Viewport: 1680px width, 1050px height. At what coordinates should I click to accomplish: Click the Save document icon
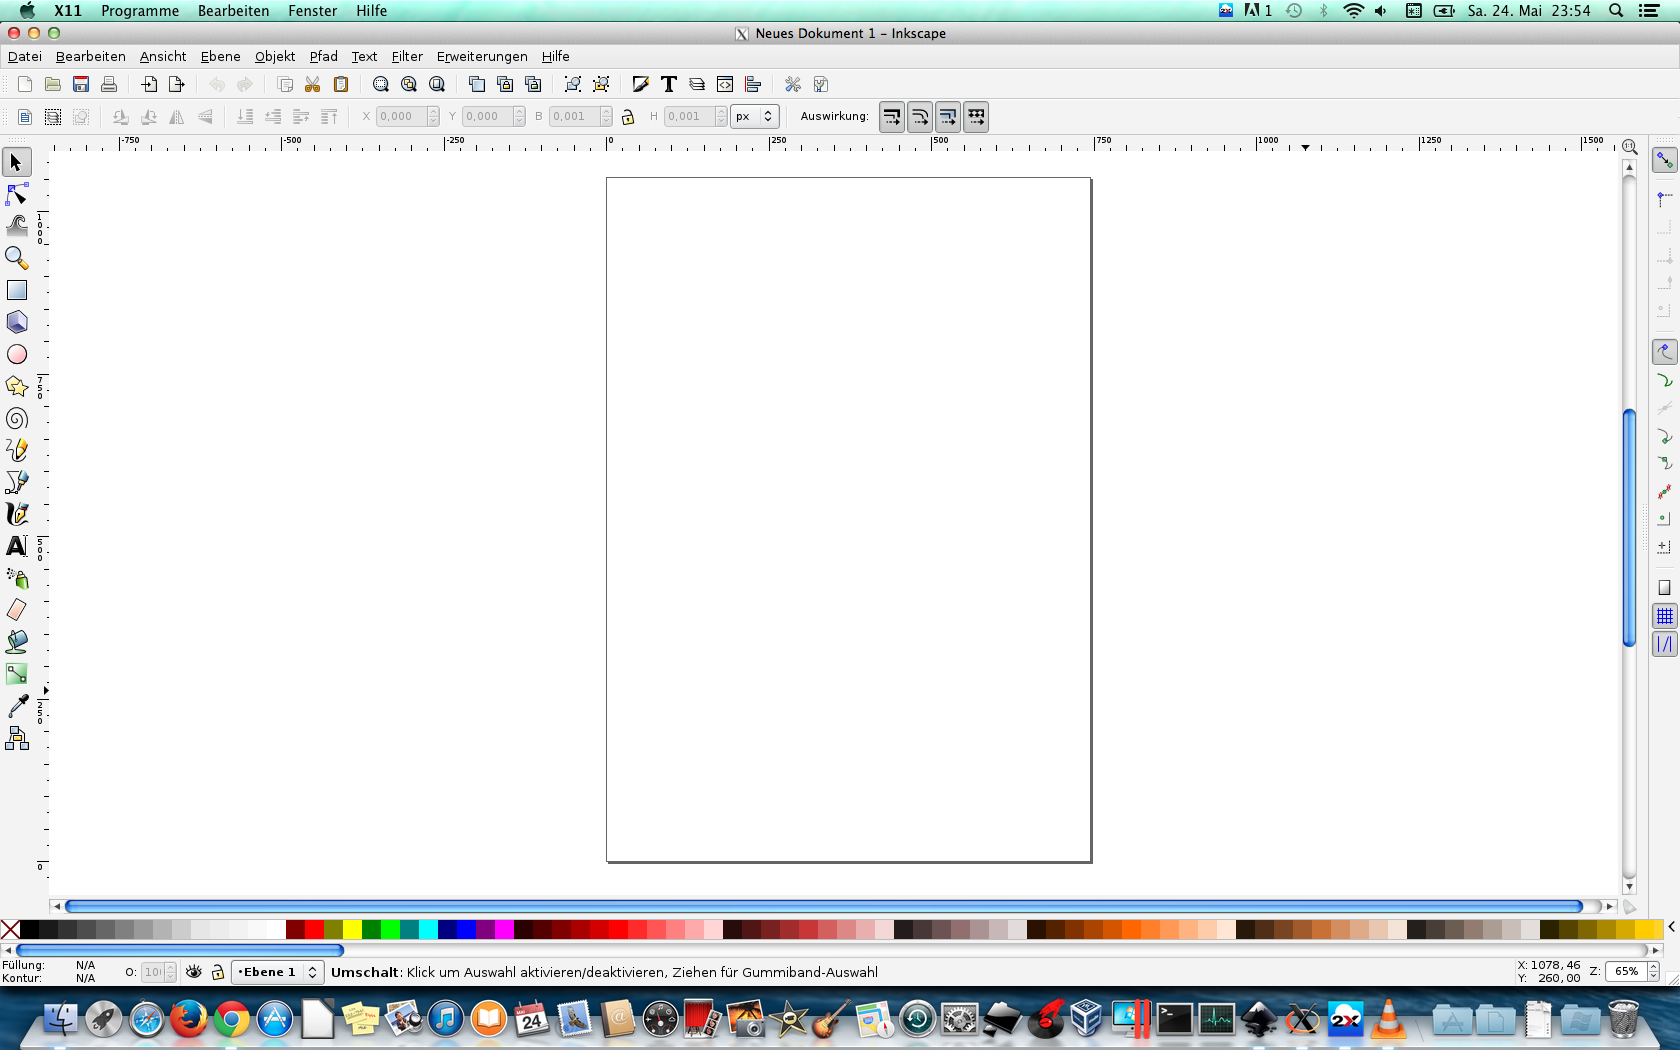pos(81,84)
